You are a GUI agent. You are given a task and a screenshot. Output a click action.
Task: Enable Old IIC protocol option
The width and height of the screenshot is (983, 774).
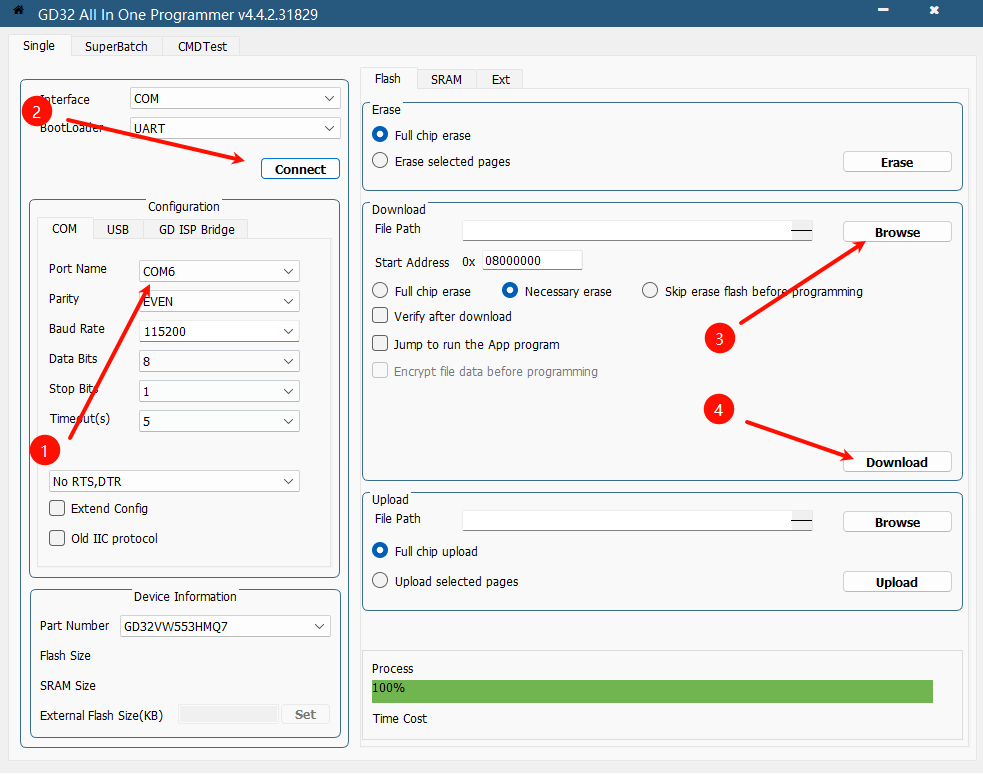click(x=58, y=539)
